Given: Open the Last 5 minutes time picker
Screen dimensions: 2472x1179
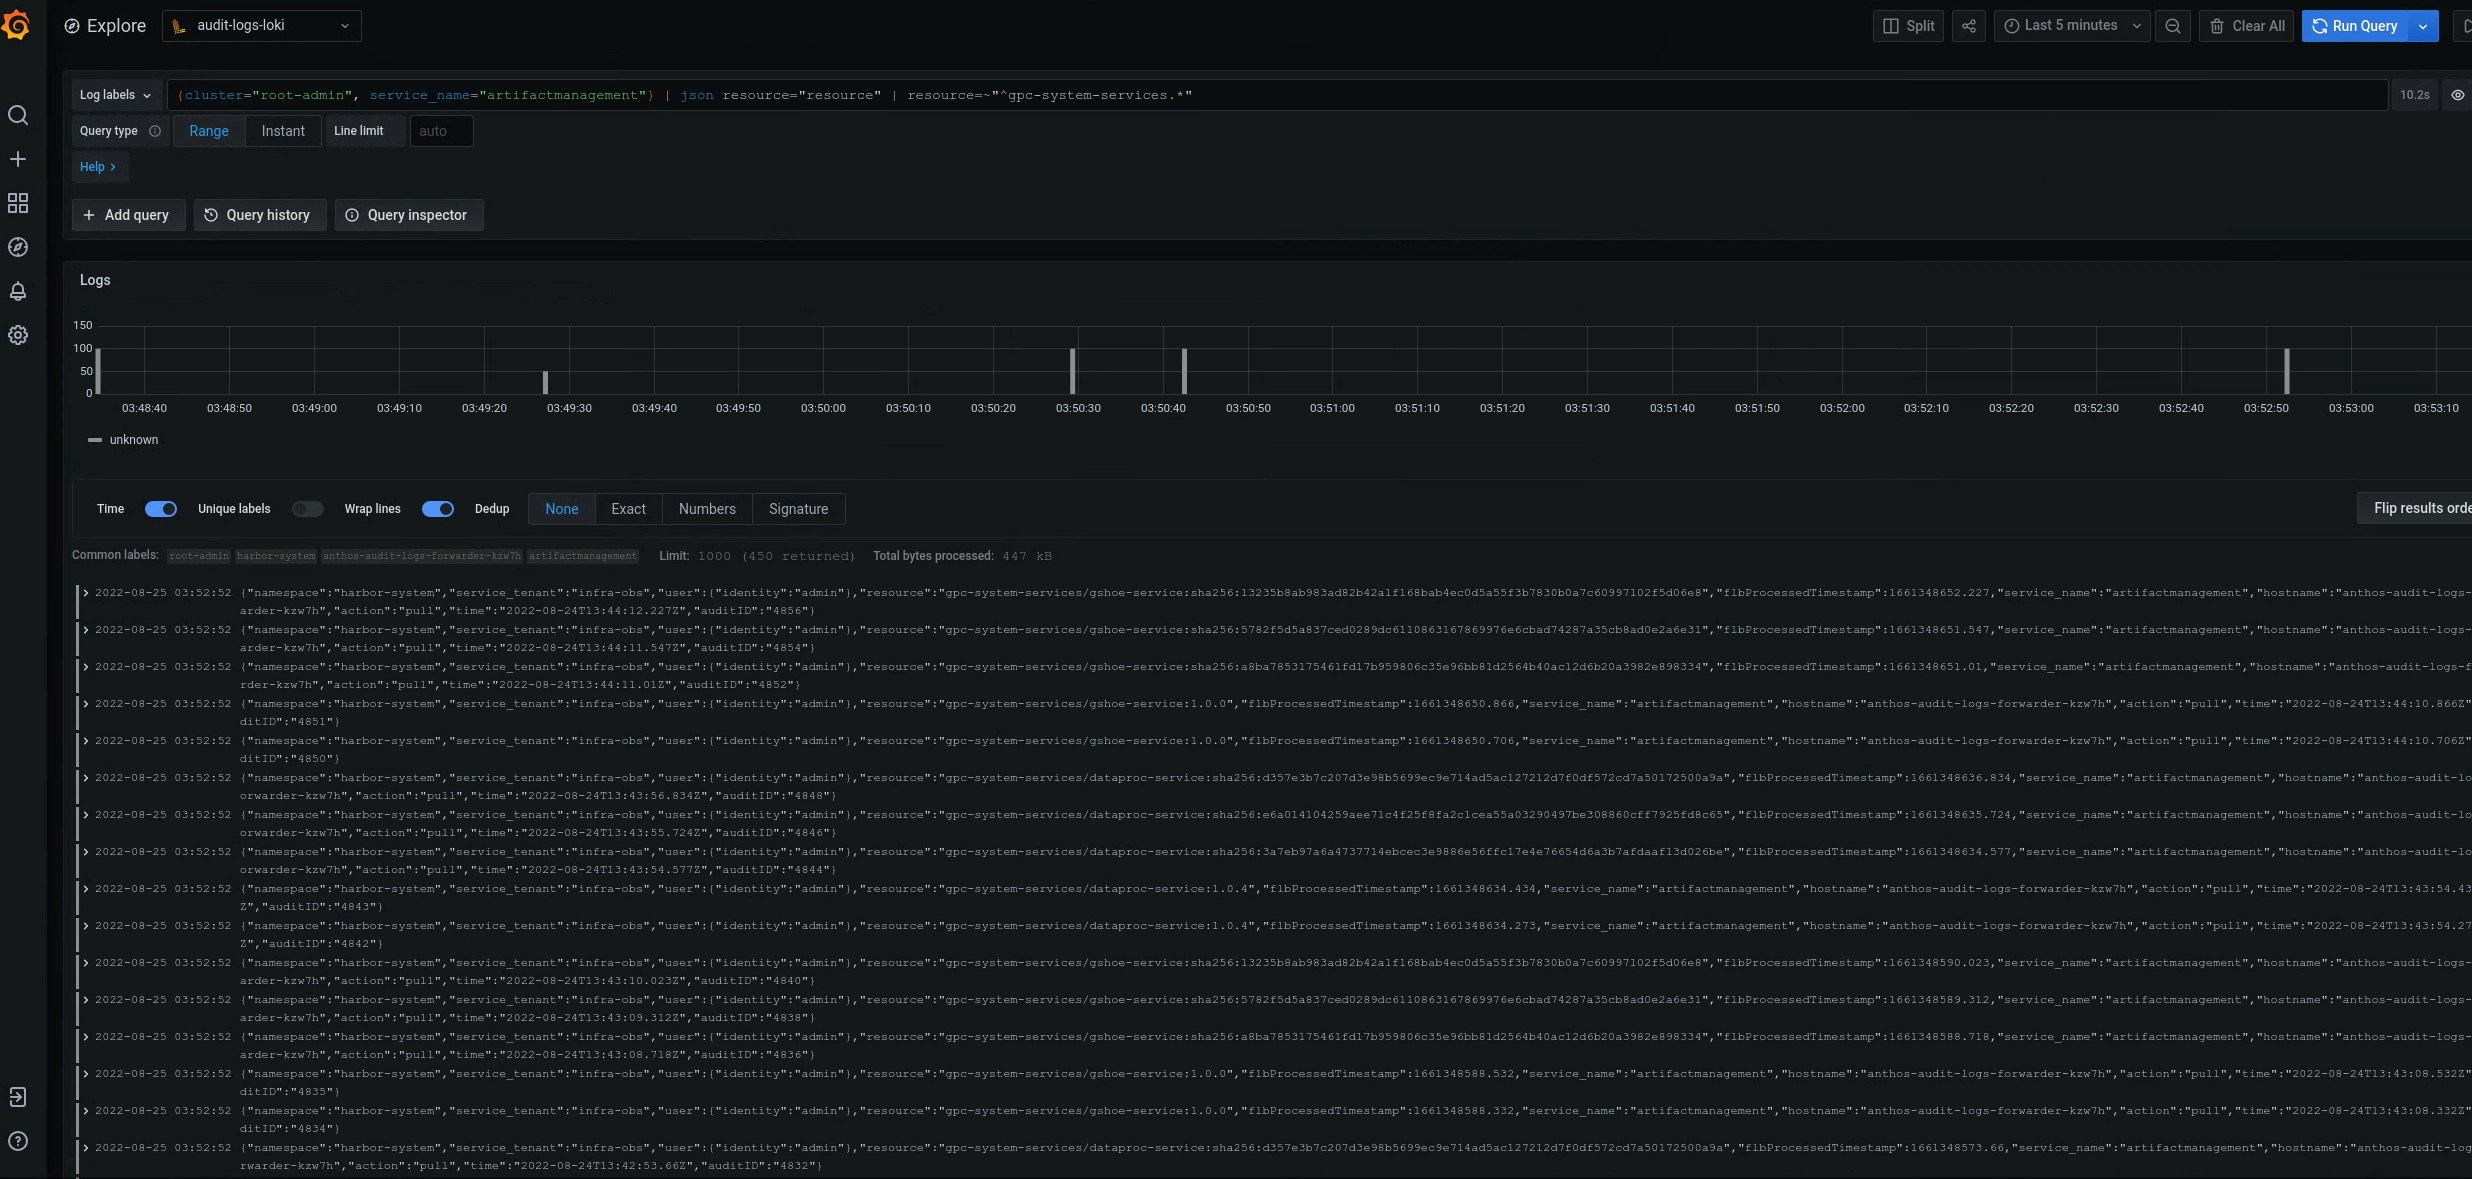Looking at the screenshot, I should 2071,25.
